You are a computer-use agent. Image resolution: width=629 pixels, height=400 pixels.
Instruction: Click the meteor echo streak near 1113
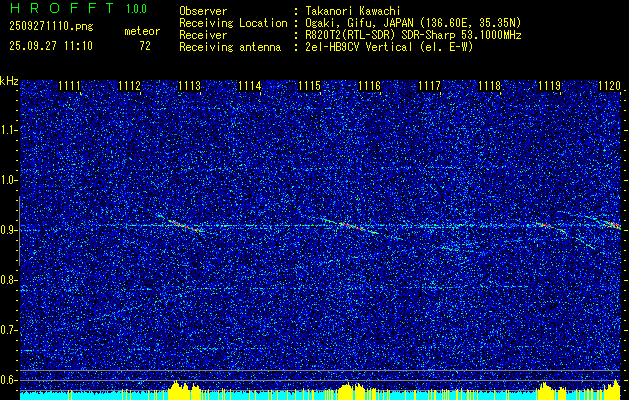click(x=184, y=225)
